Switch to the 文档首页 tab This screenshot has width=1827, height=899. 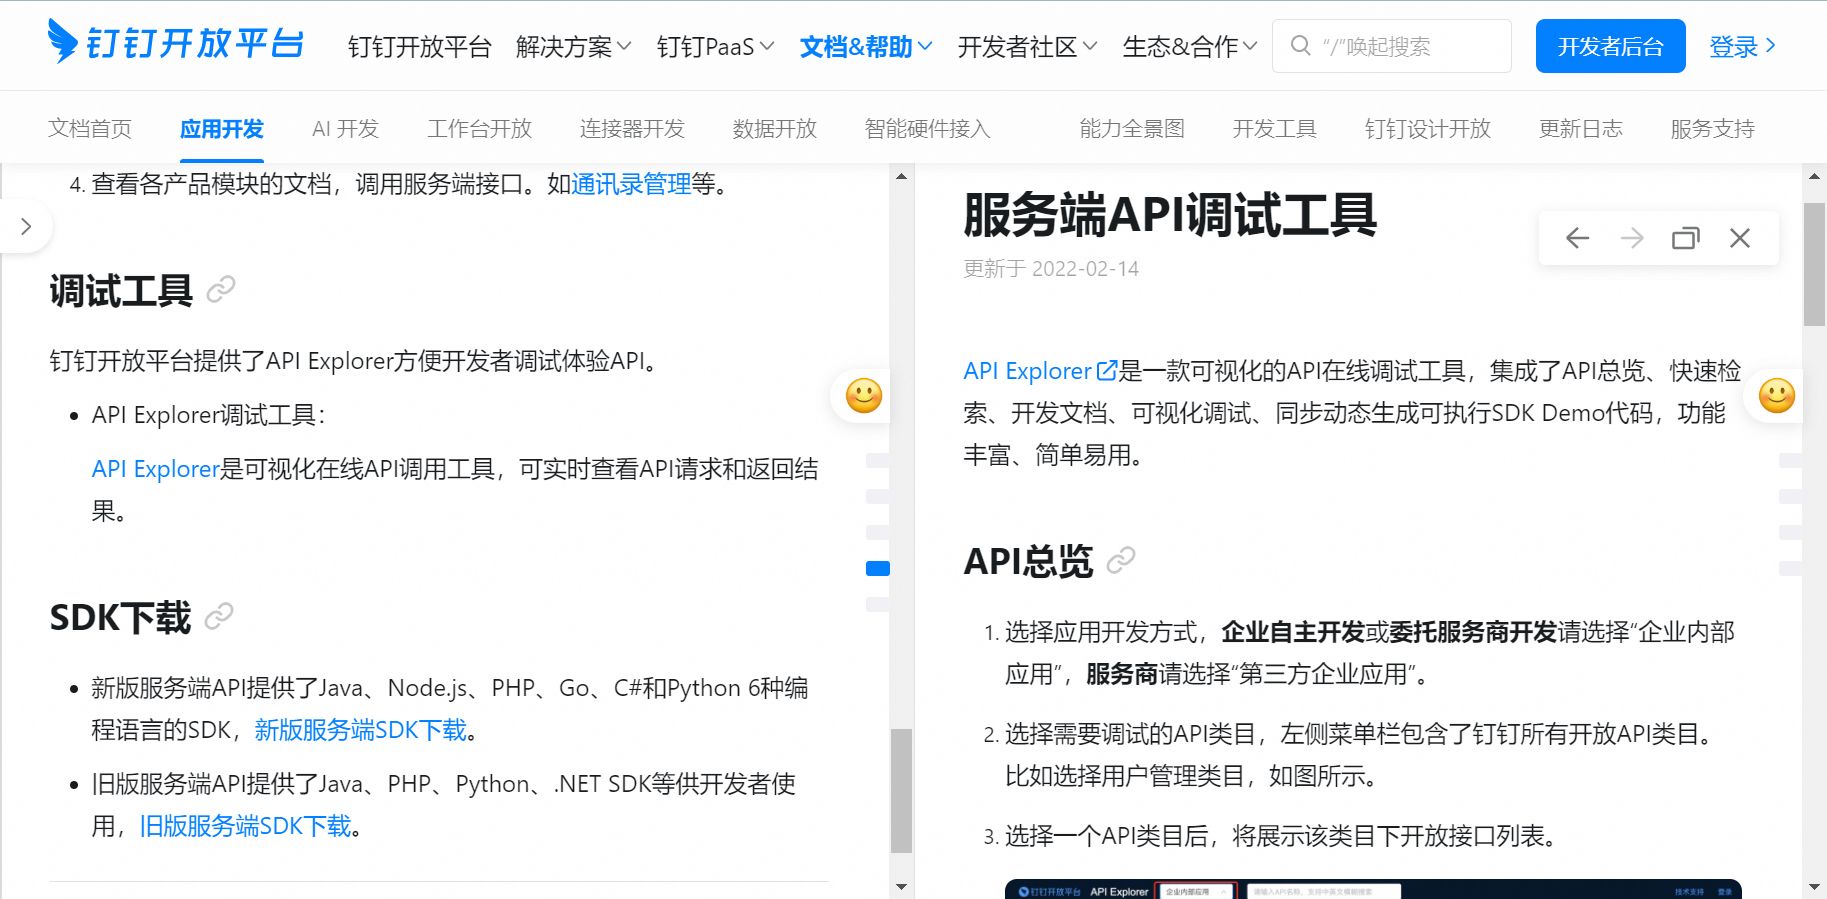(x=90, y=128)
